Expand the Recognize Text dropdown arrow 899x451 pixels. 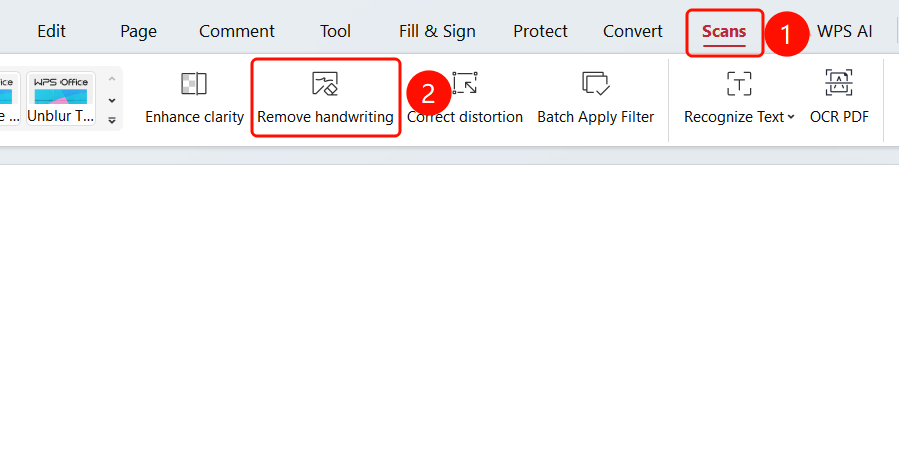click(791, 117)
